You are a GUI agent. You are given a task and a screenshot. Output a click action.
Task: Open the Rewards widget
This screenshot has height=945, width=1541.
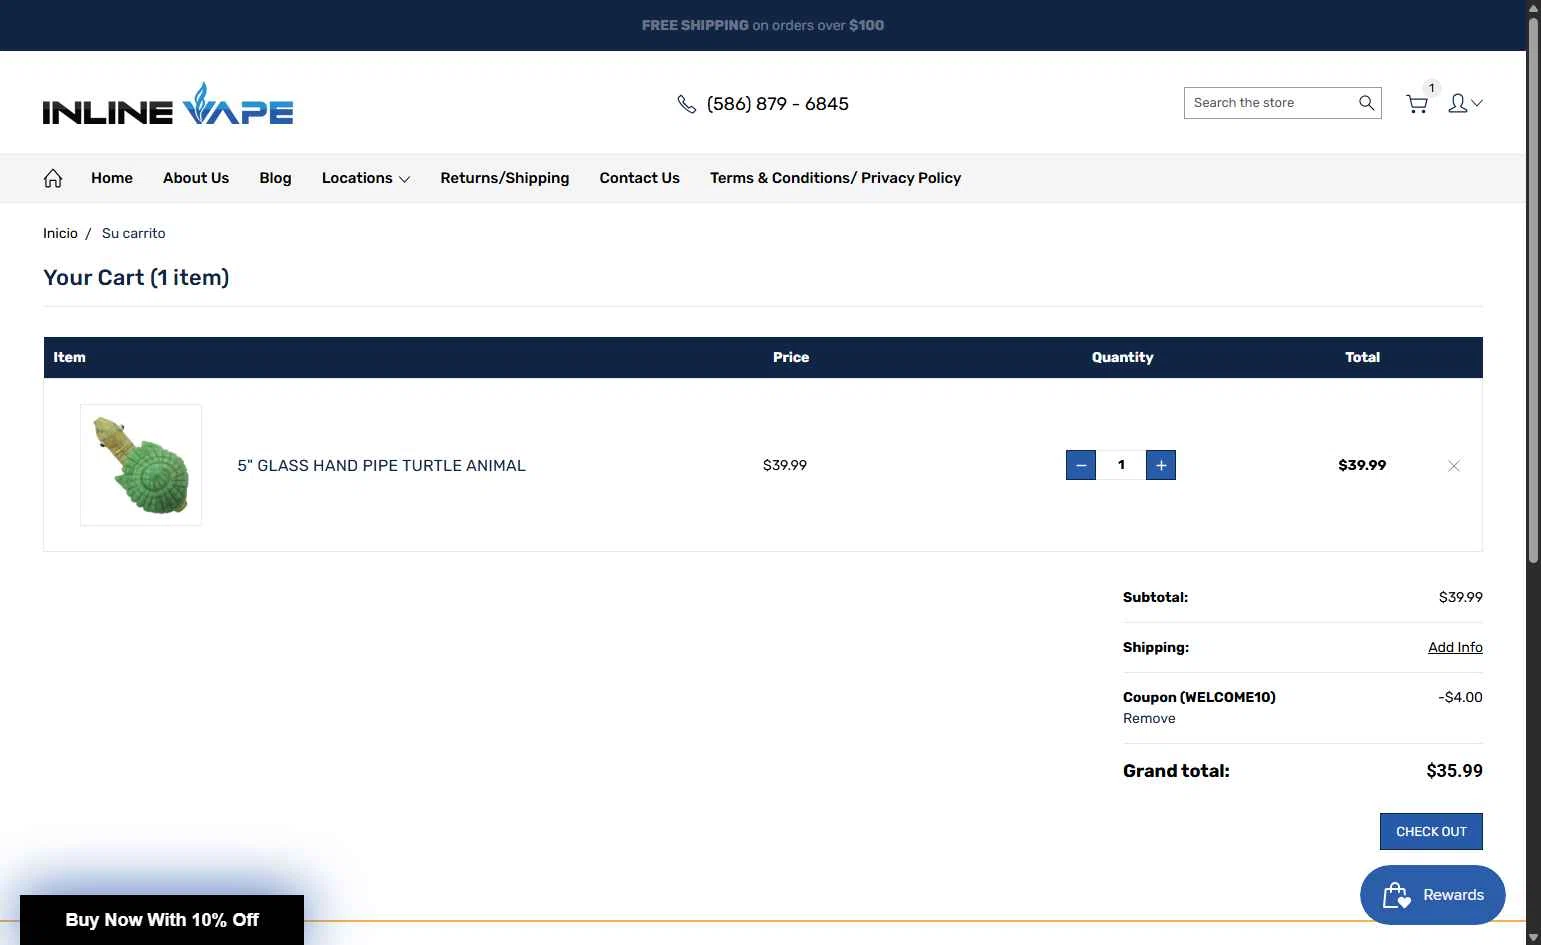1433,895
